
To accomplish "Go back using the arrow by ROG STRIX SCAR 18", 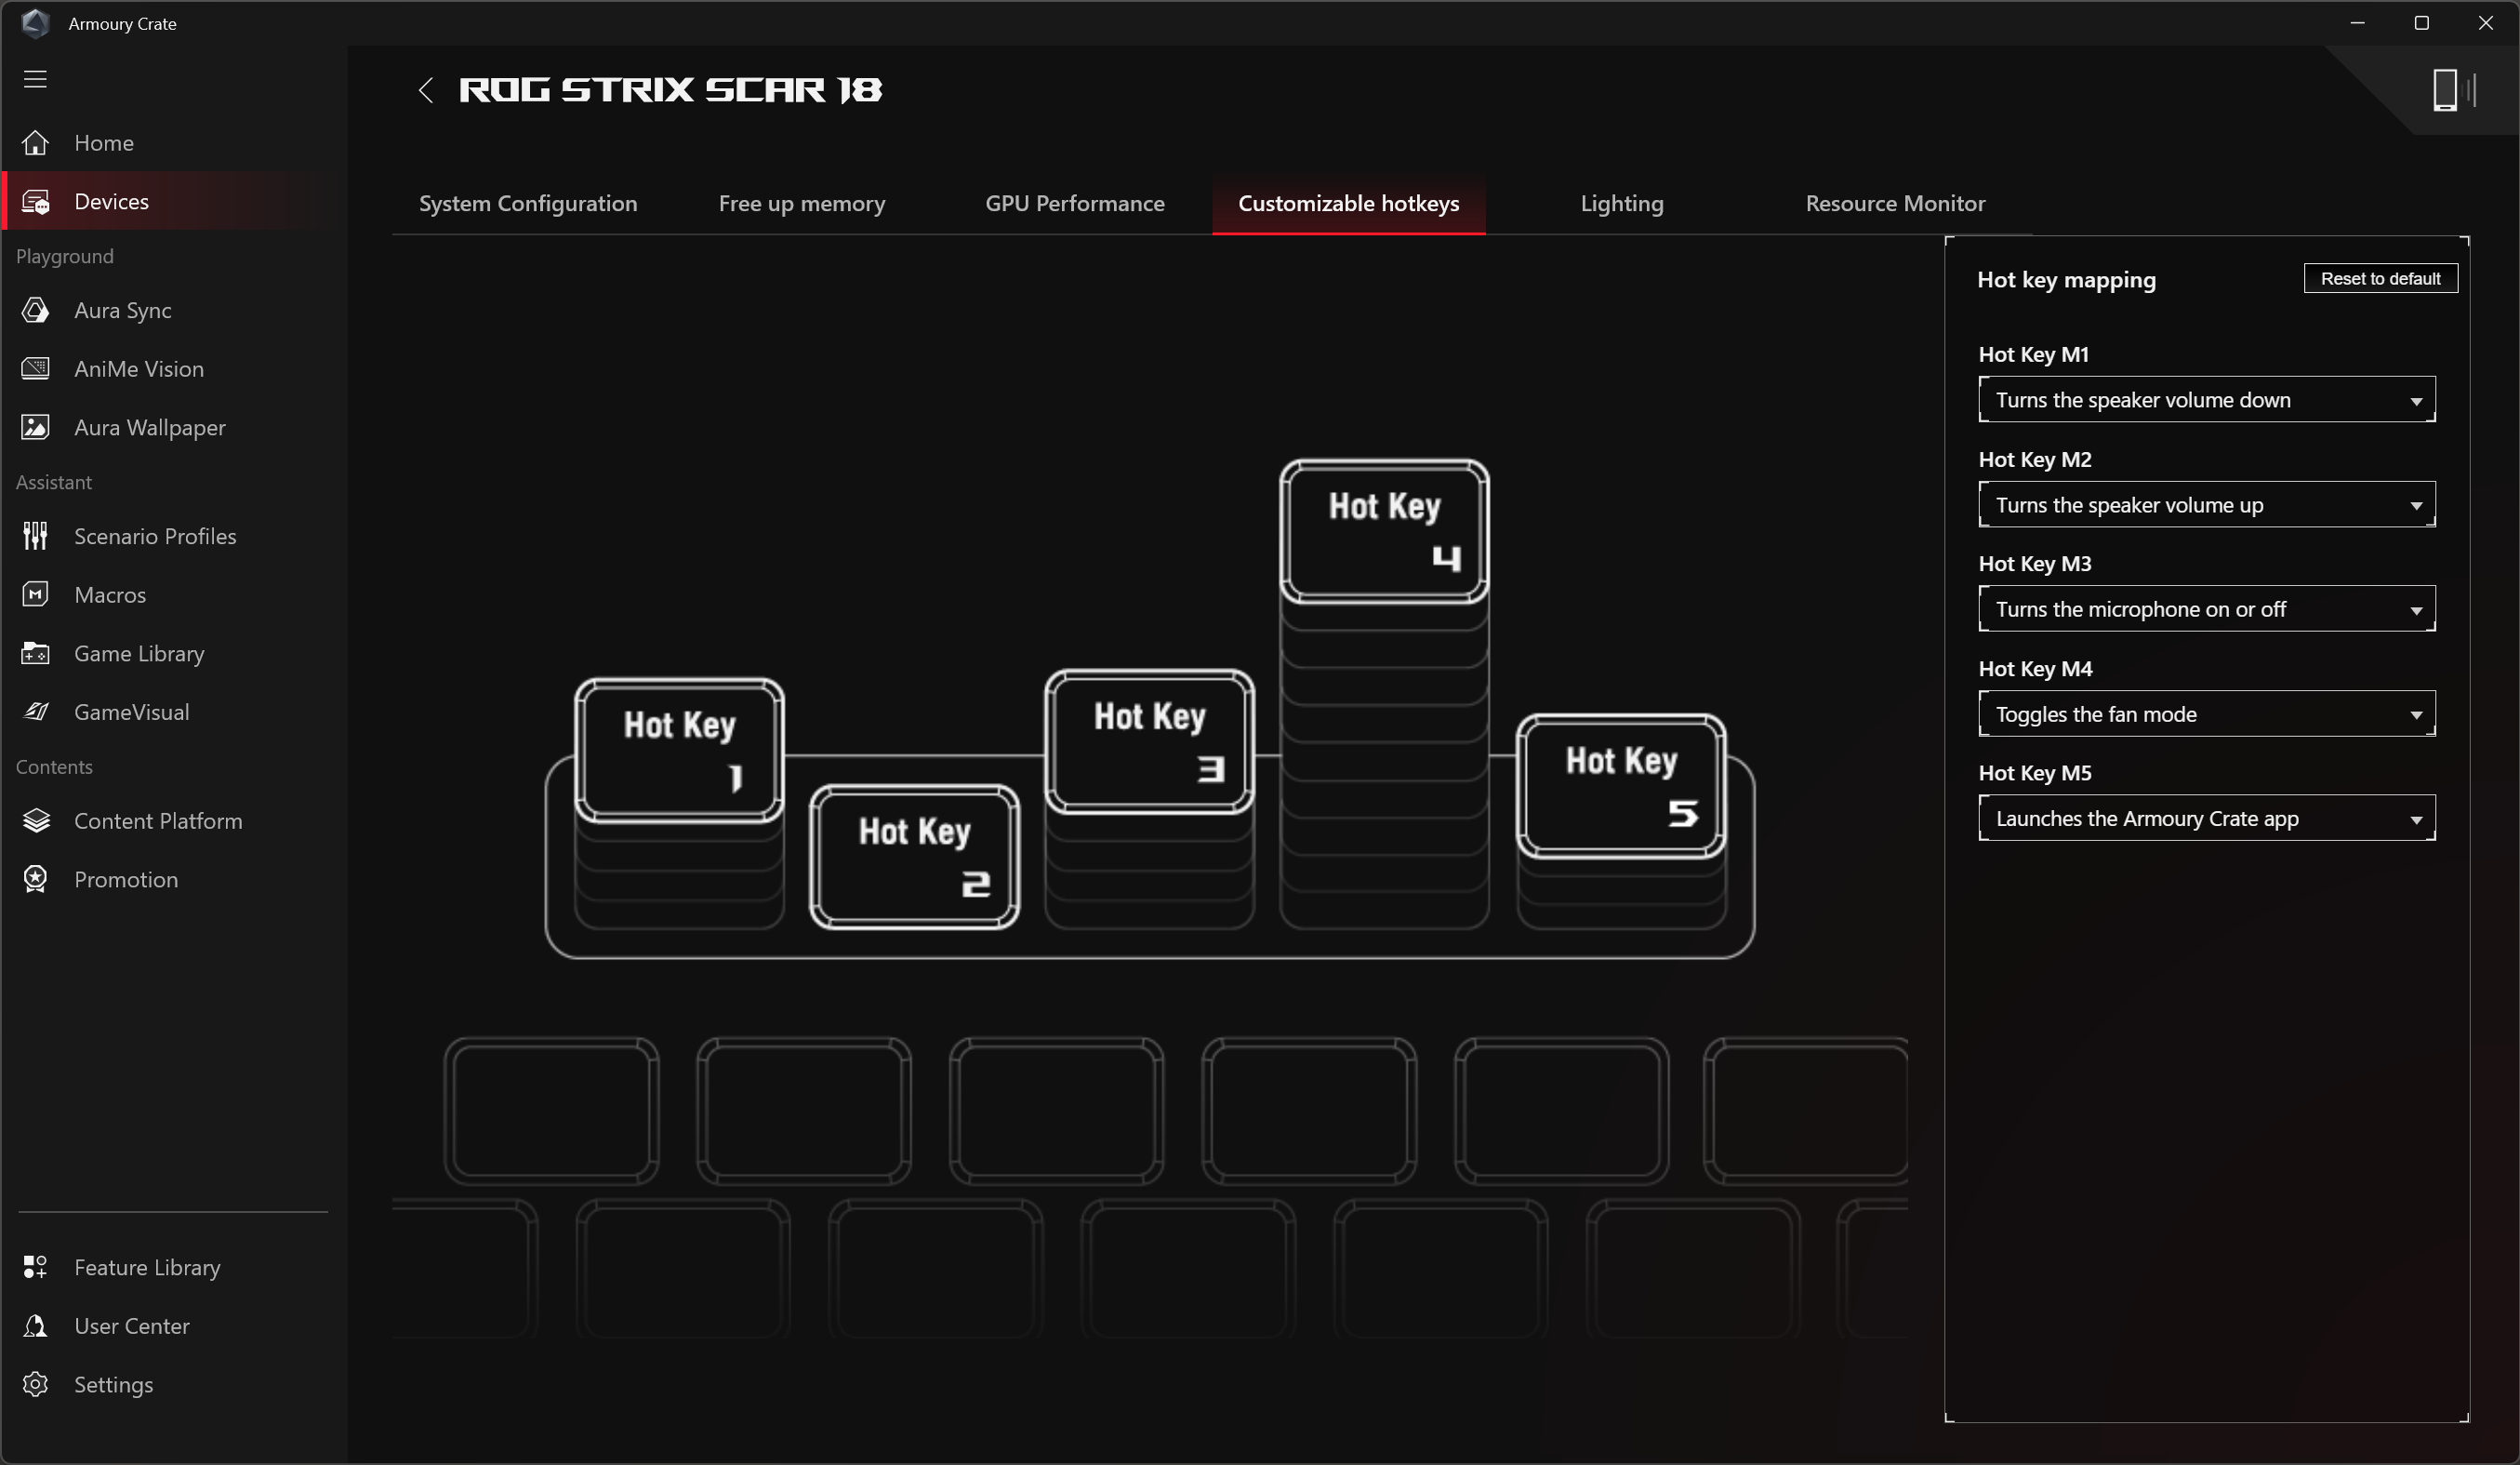I will (x=426, y=90).
